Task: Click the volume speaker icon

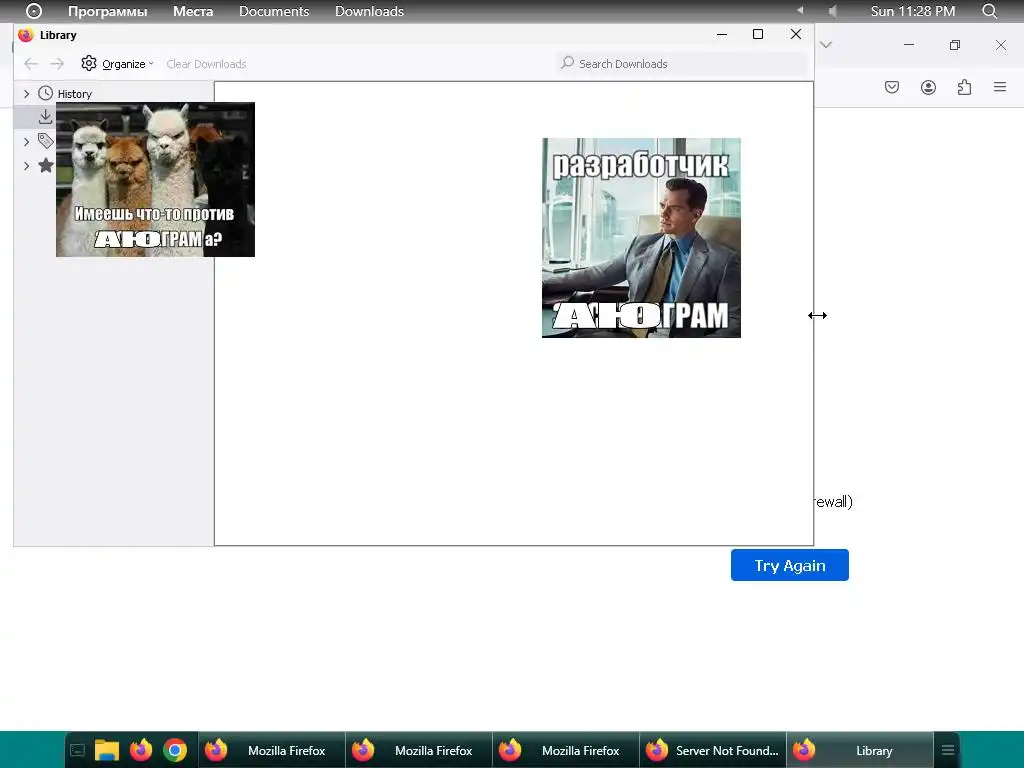Action: pyautogui.click(x=833, y=11)
